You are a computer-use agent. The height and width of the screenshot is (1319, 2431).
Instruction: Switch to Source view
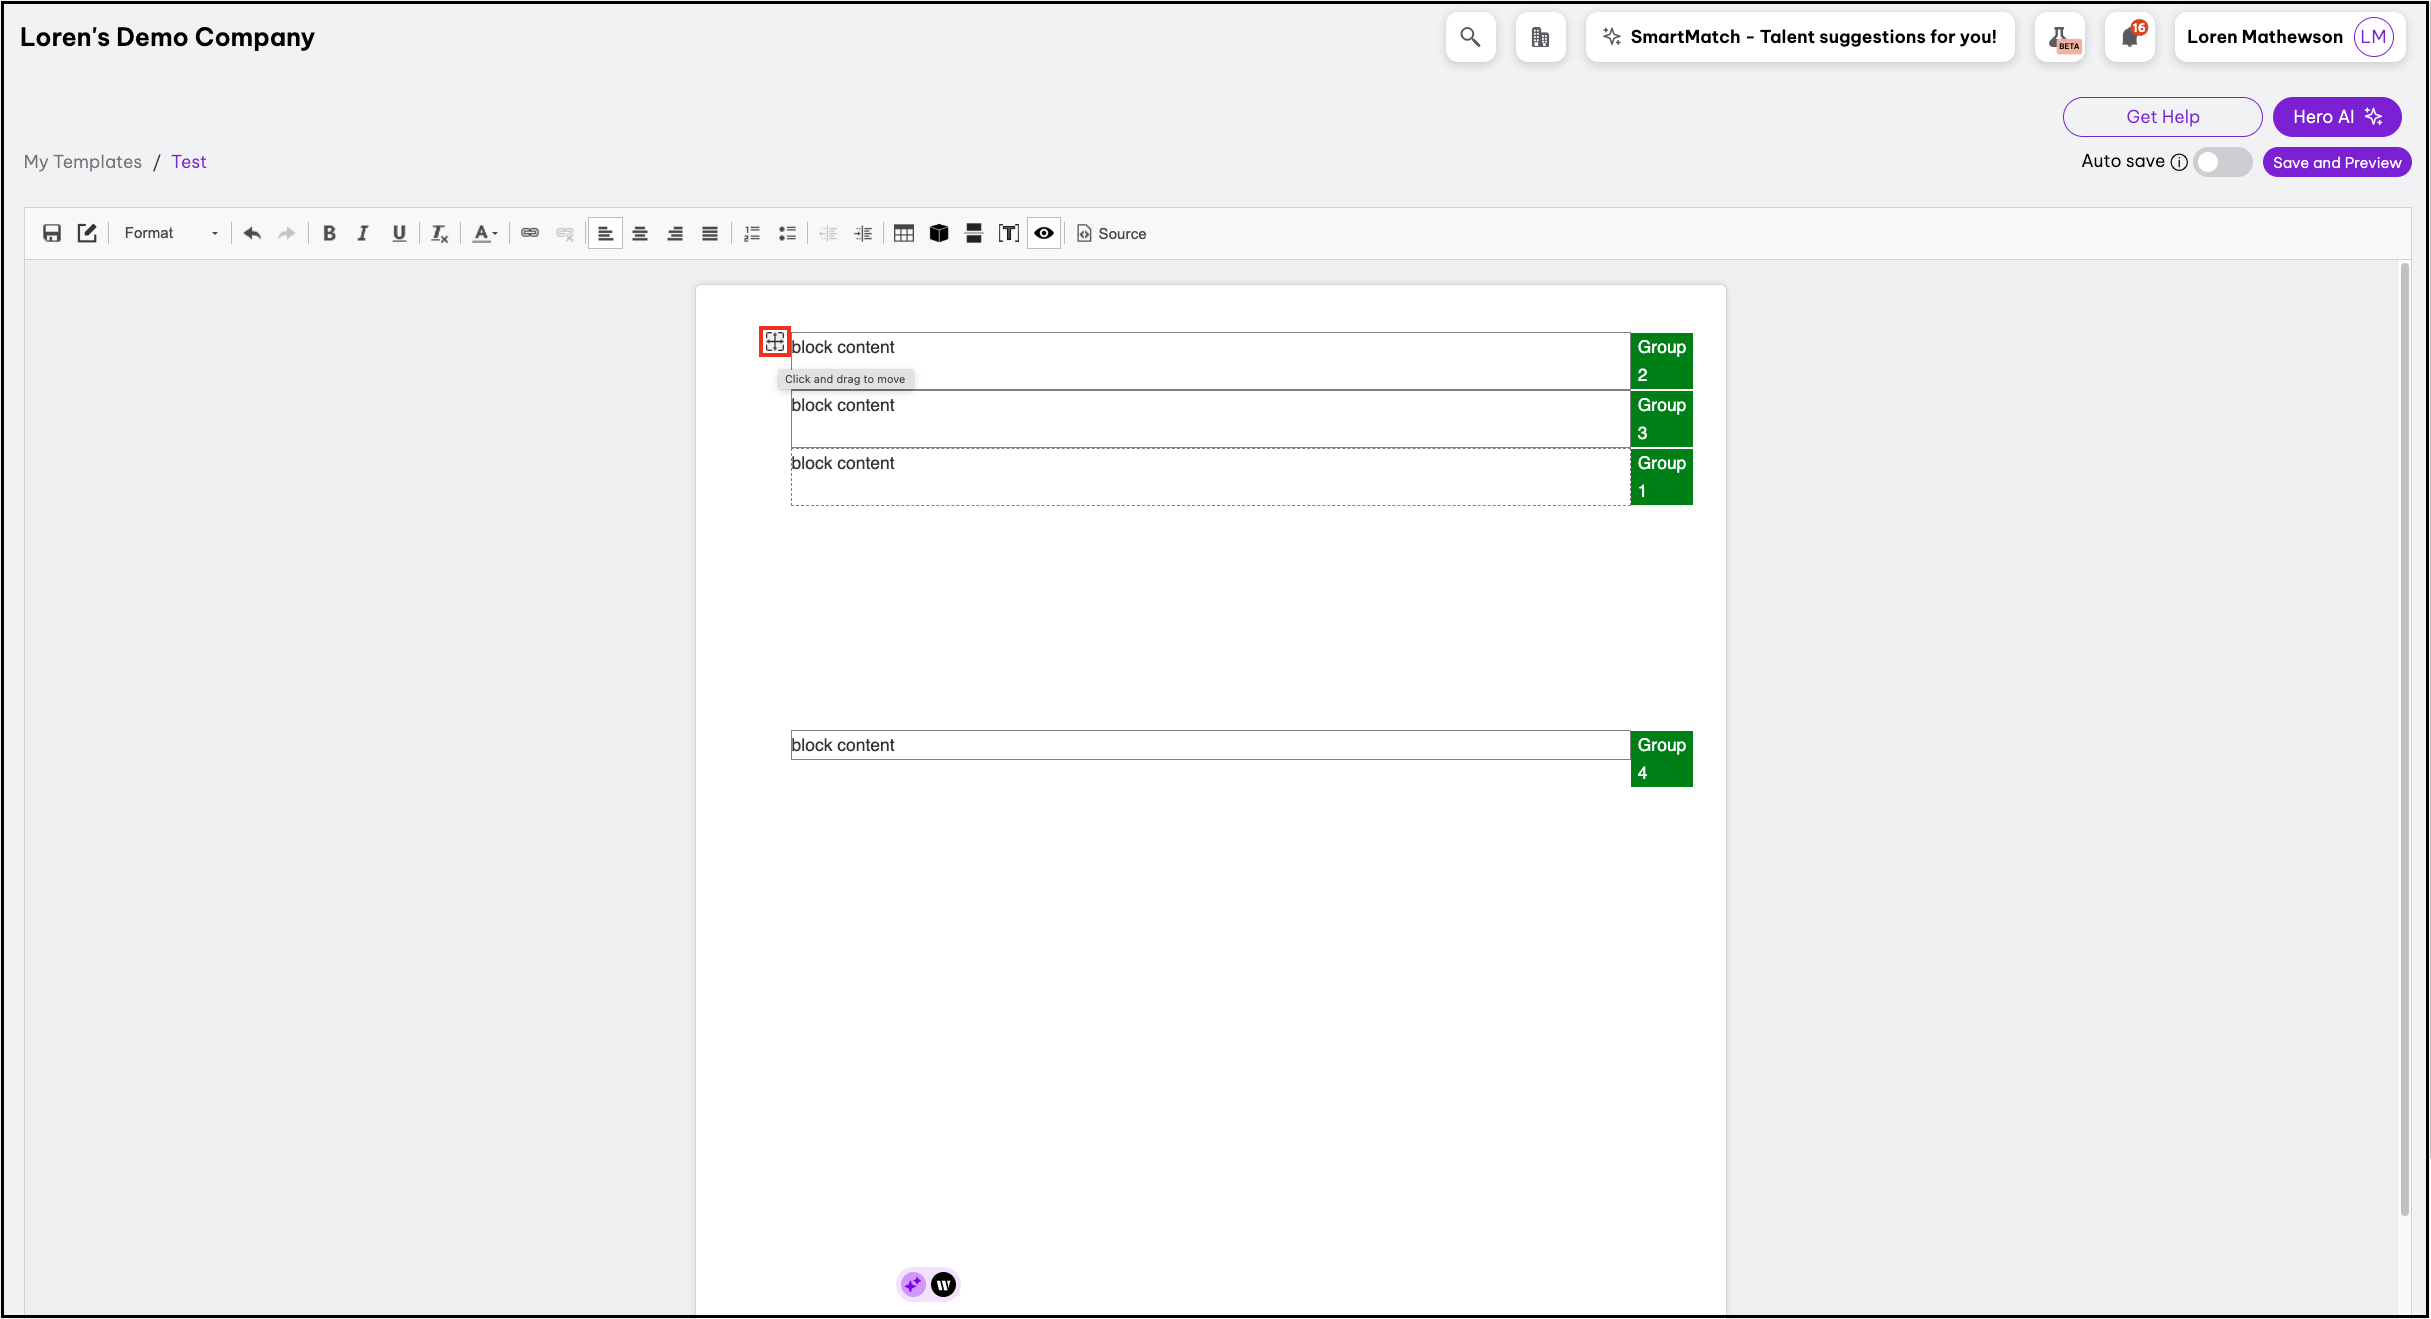click(x=1112, y=233)
